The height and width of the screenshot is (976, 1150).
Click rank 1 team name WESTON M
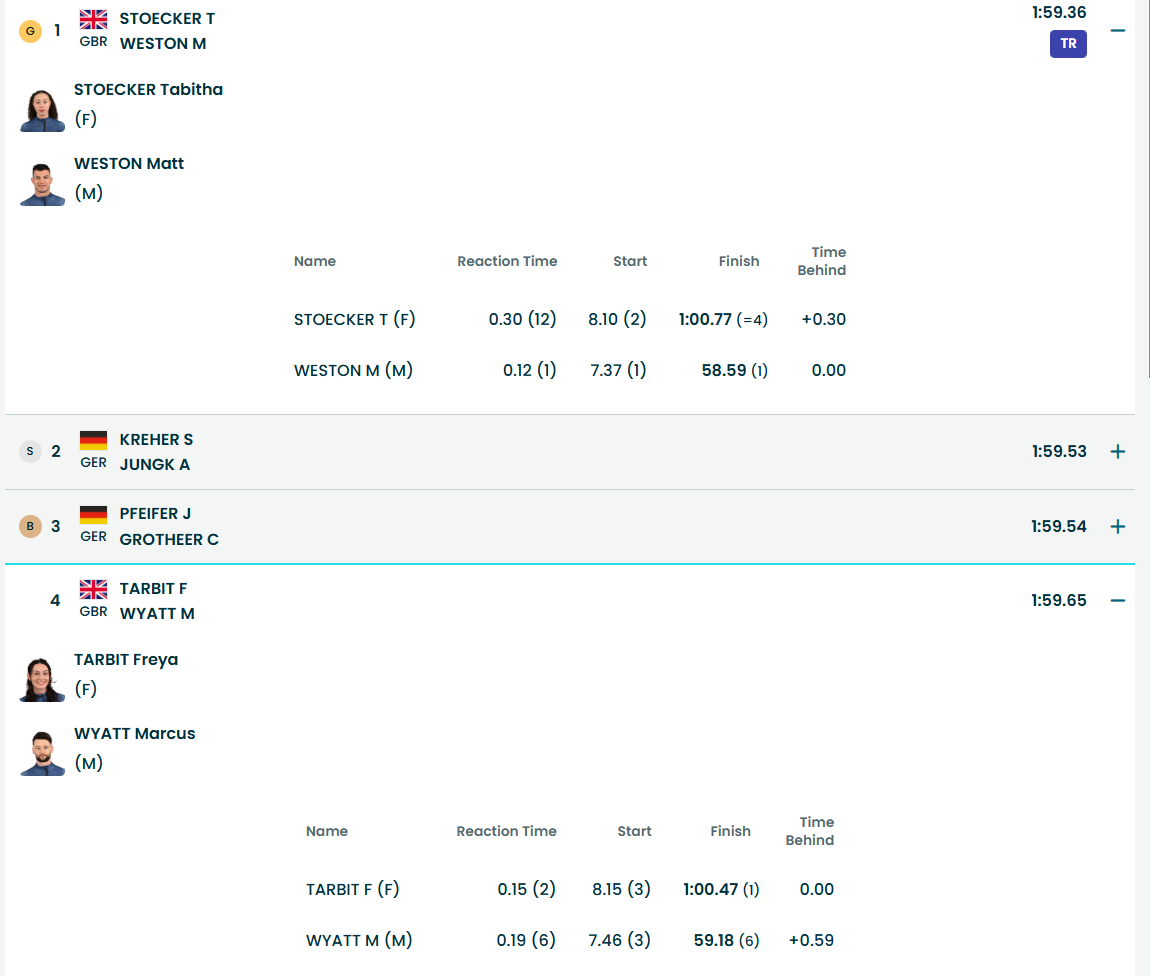click(163, 43)
